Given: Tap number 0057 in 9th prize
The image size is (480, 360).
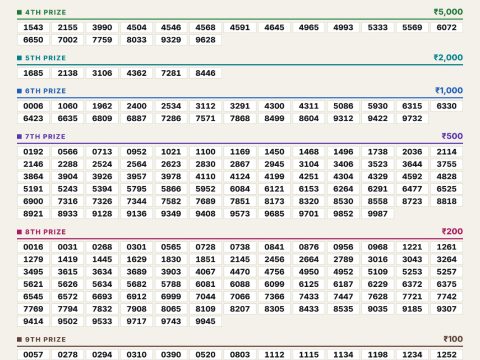Looking at the screenshot, I should (x=33, y=355).
